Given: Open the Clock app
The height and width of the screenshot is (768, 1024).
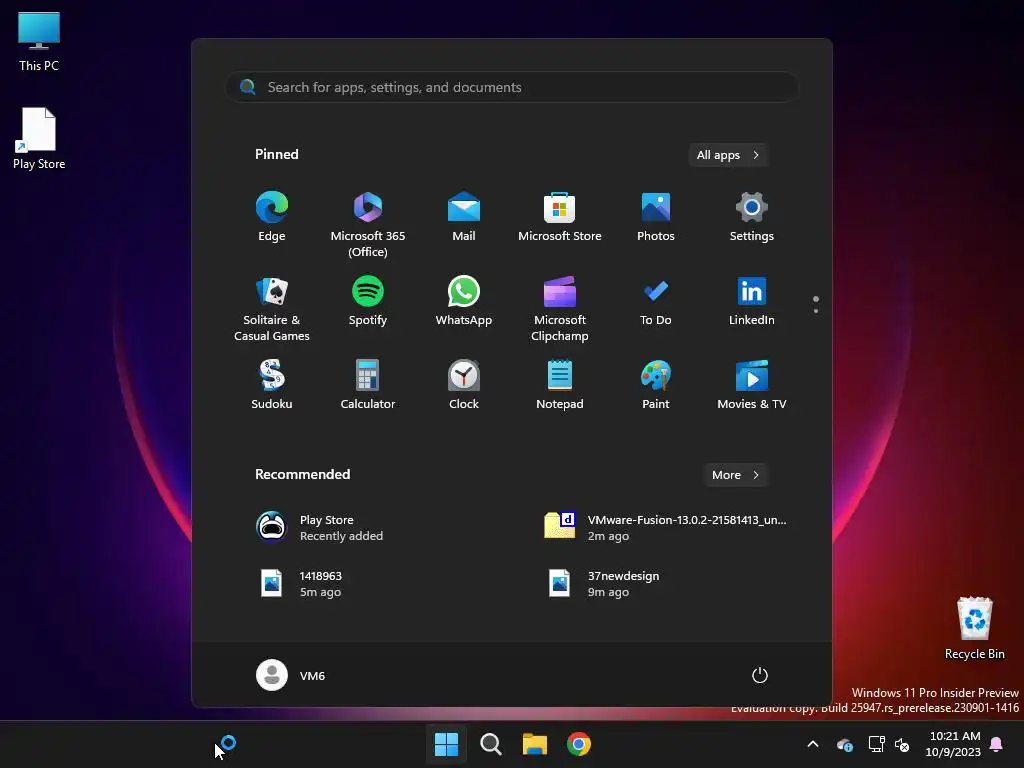Looking at the screenshot, I should 464,385.
